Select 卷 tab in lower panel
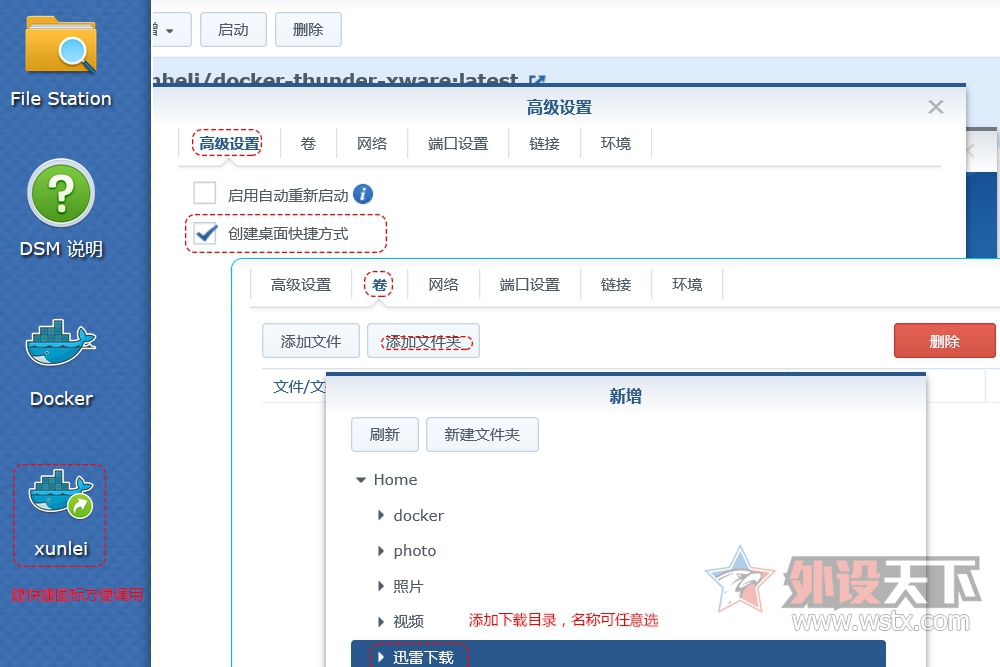 379,284
